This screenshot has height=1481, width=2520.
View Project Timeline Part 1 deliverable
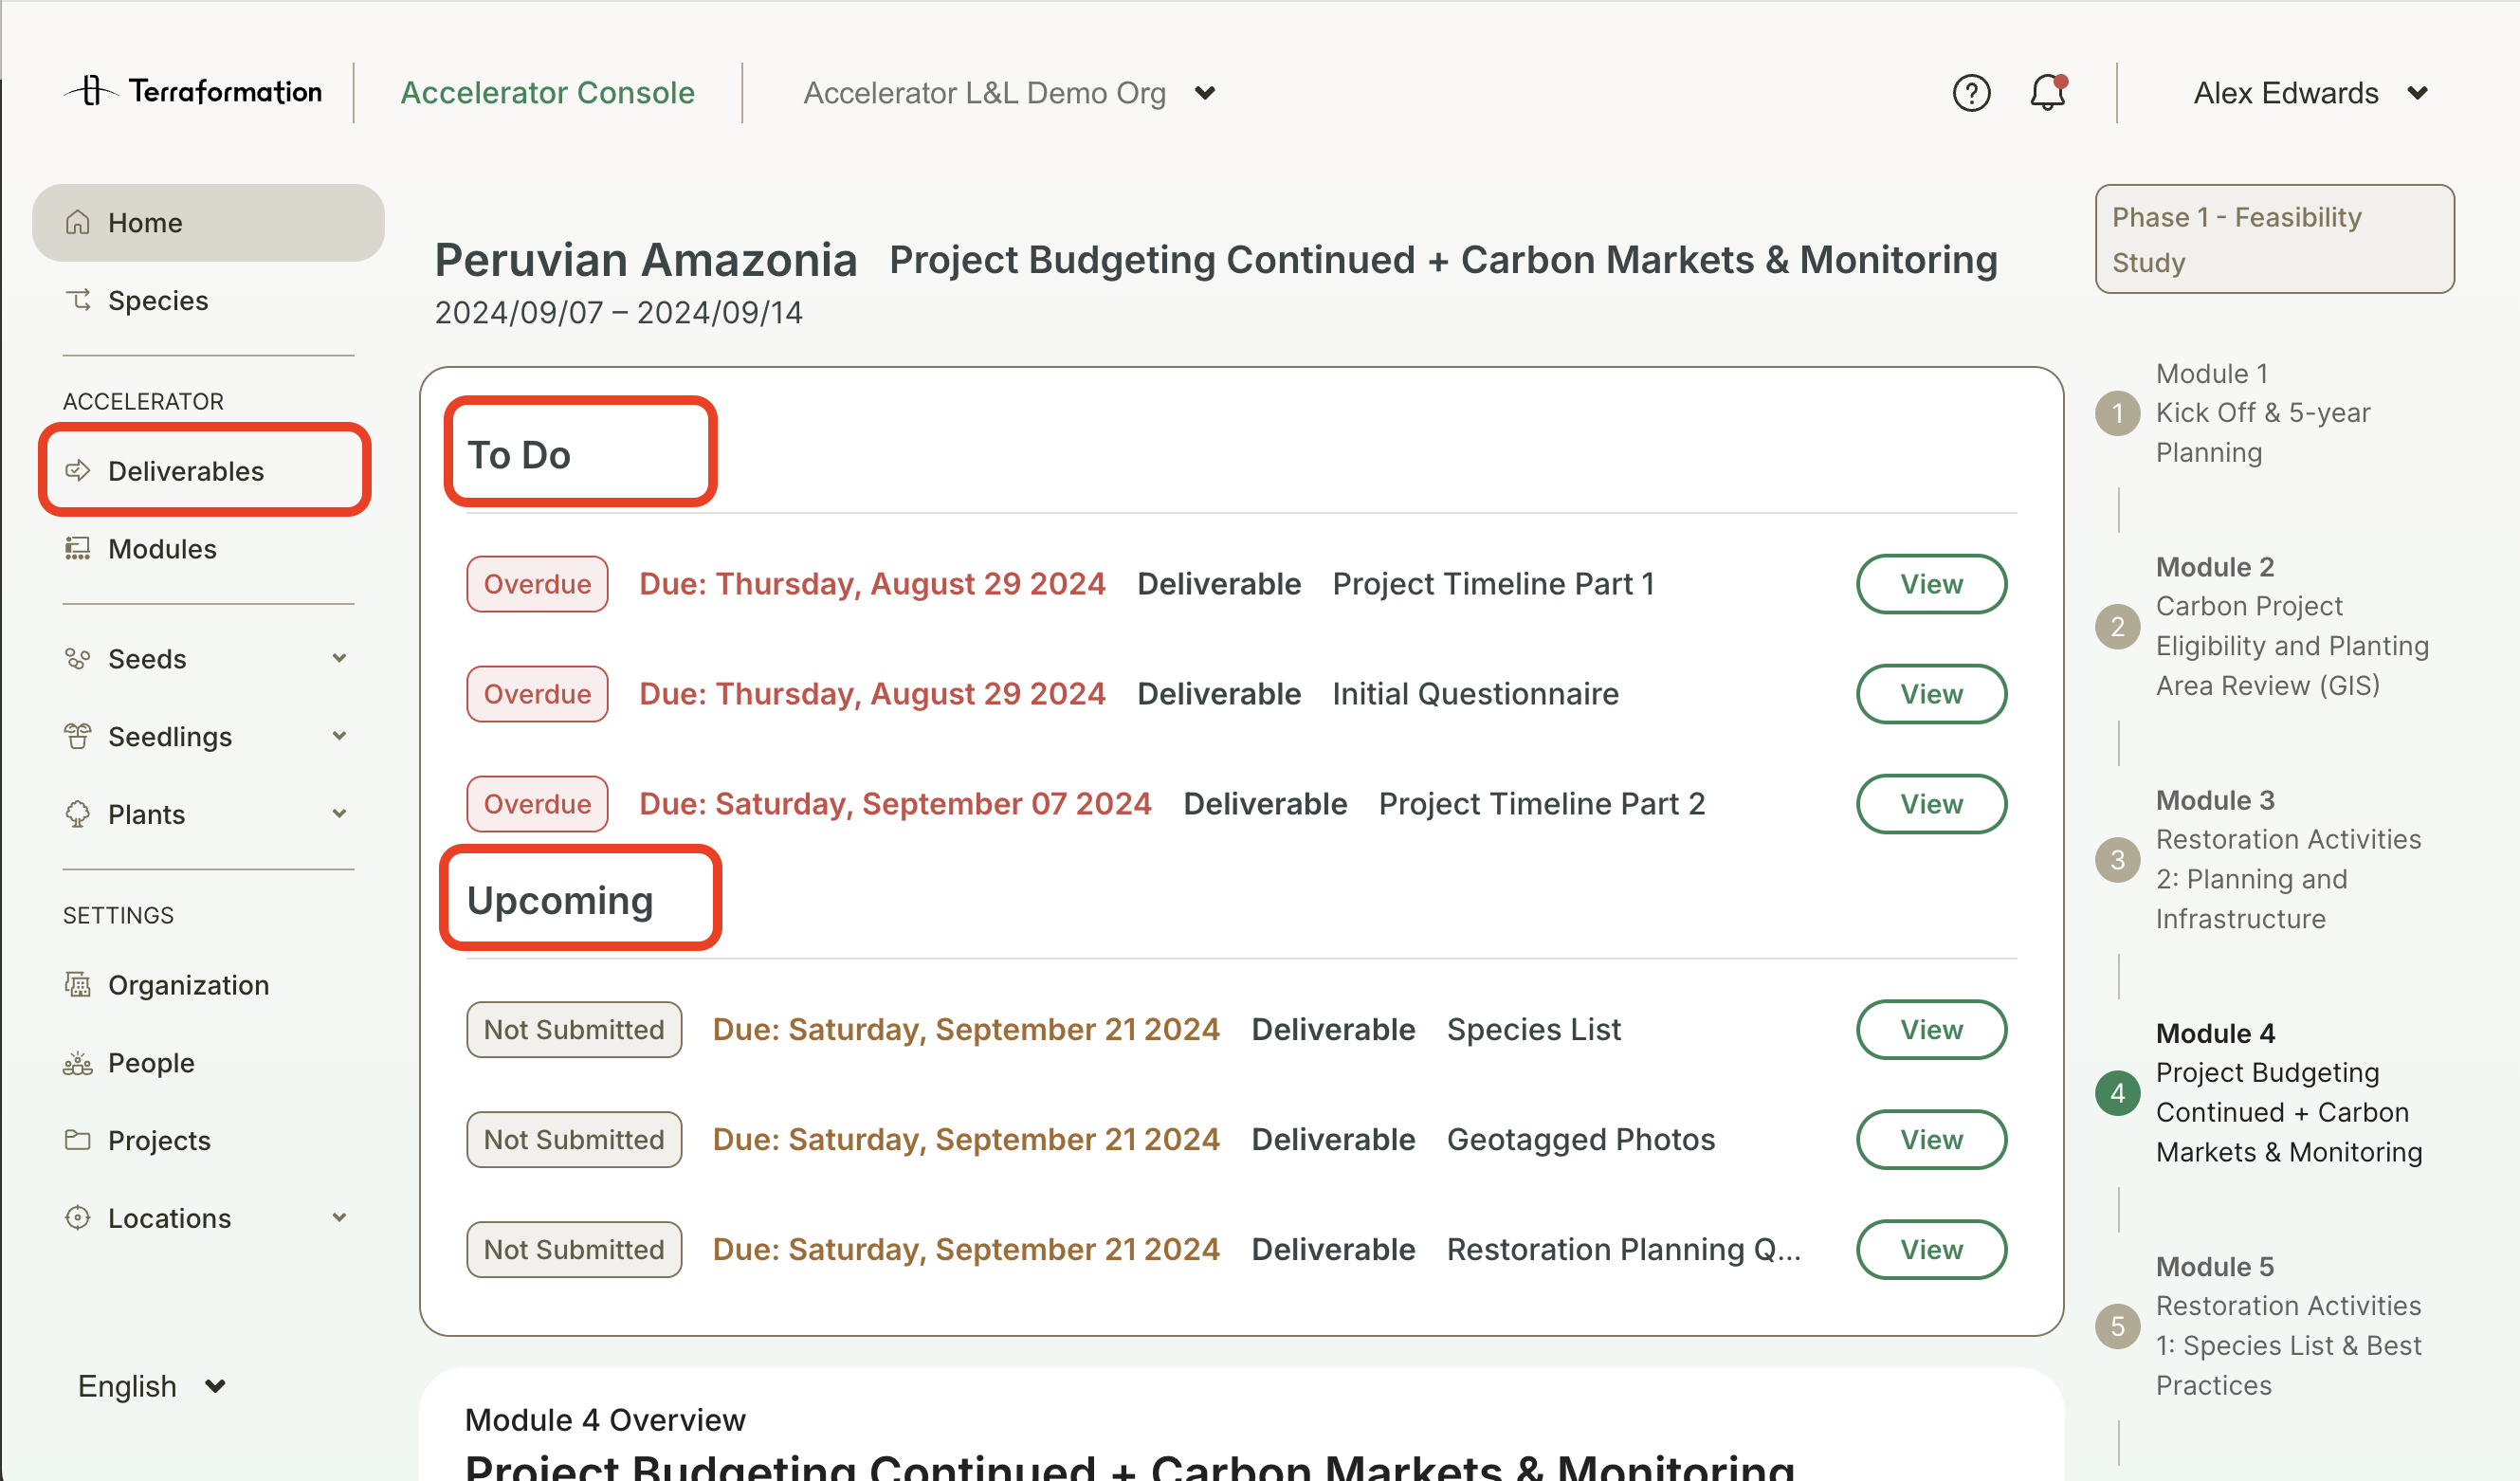(1931, 584)
